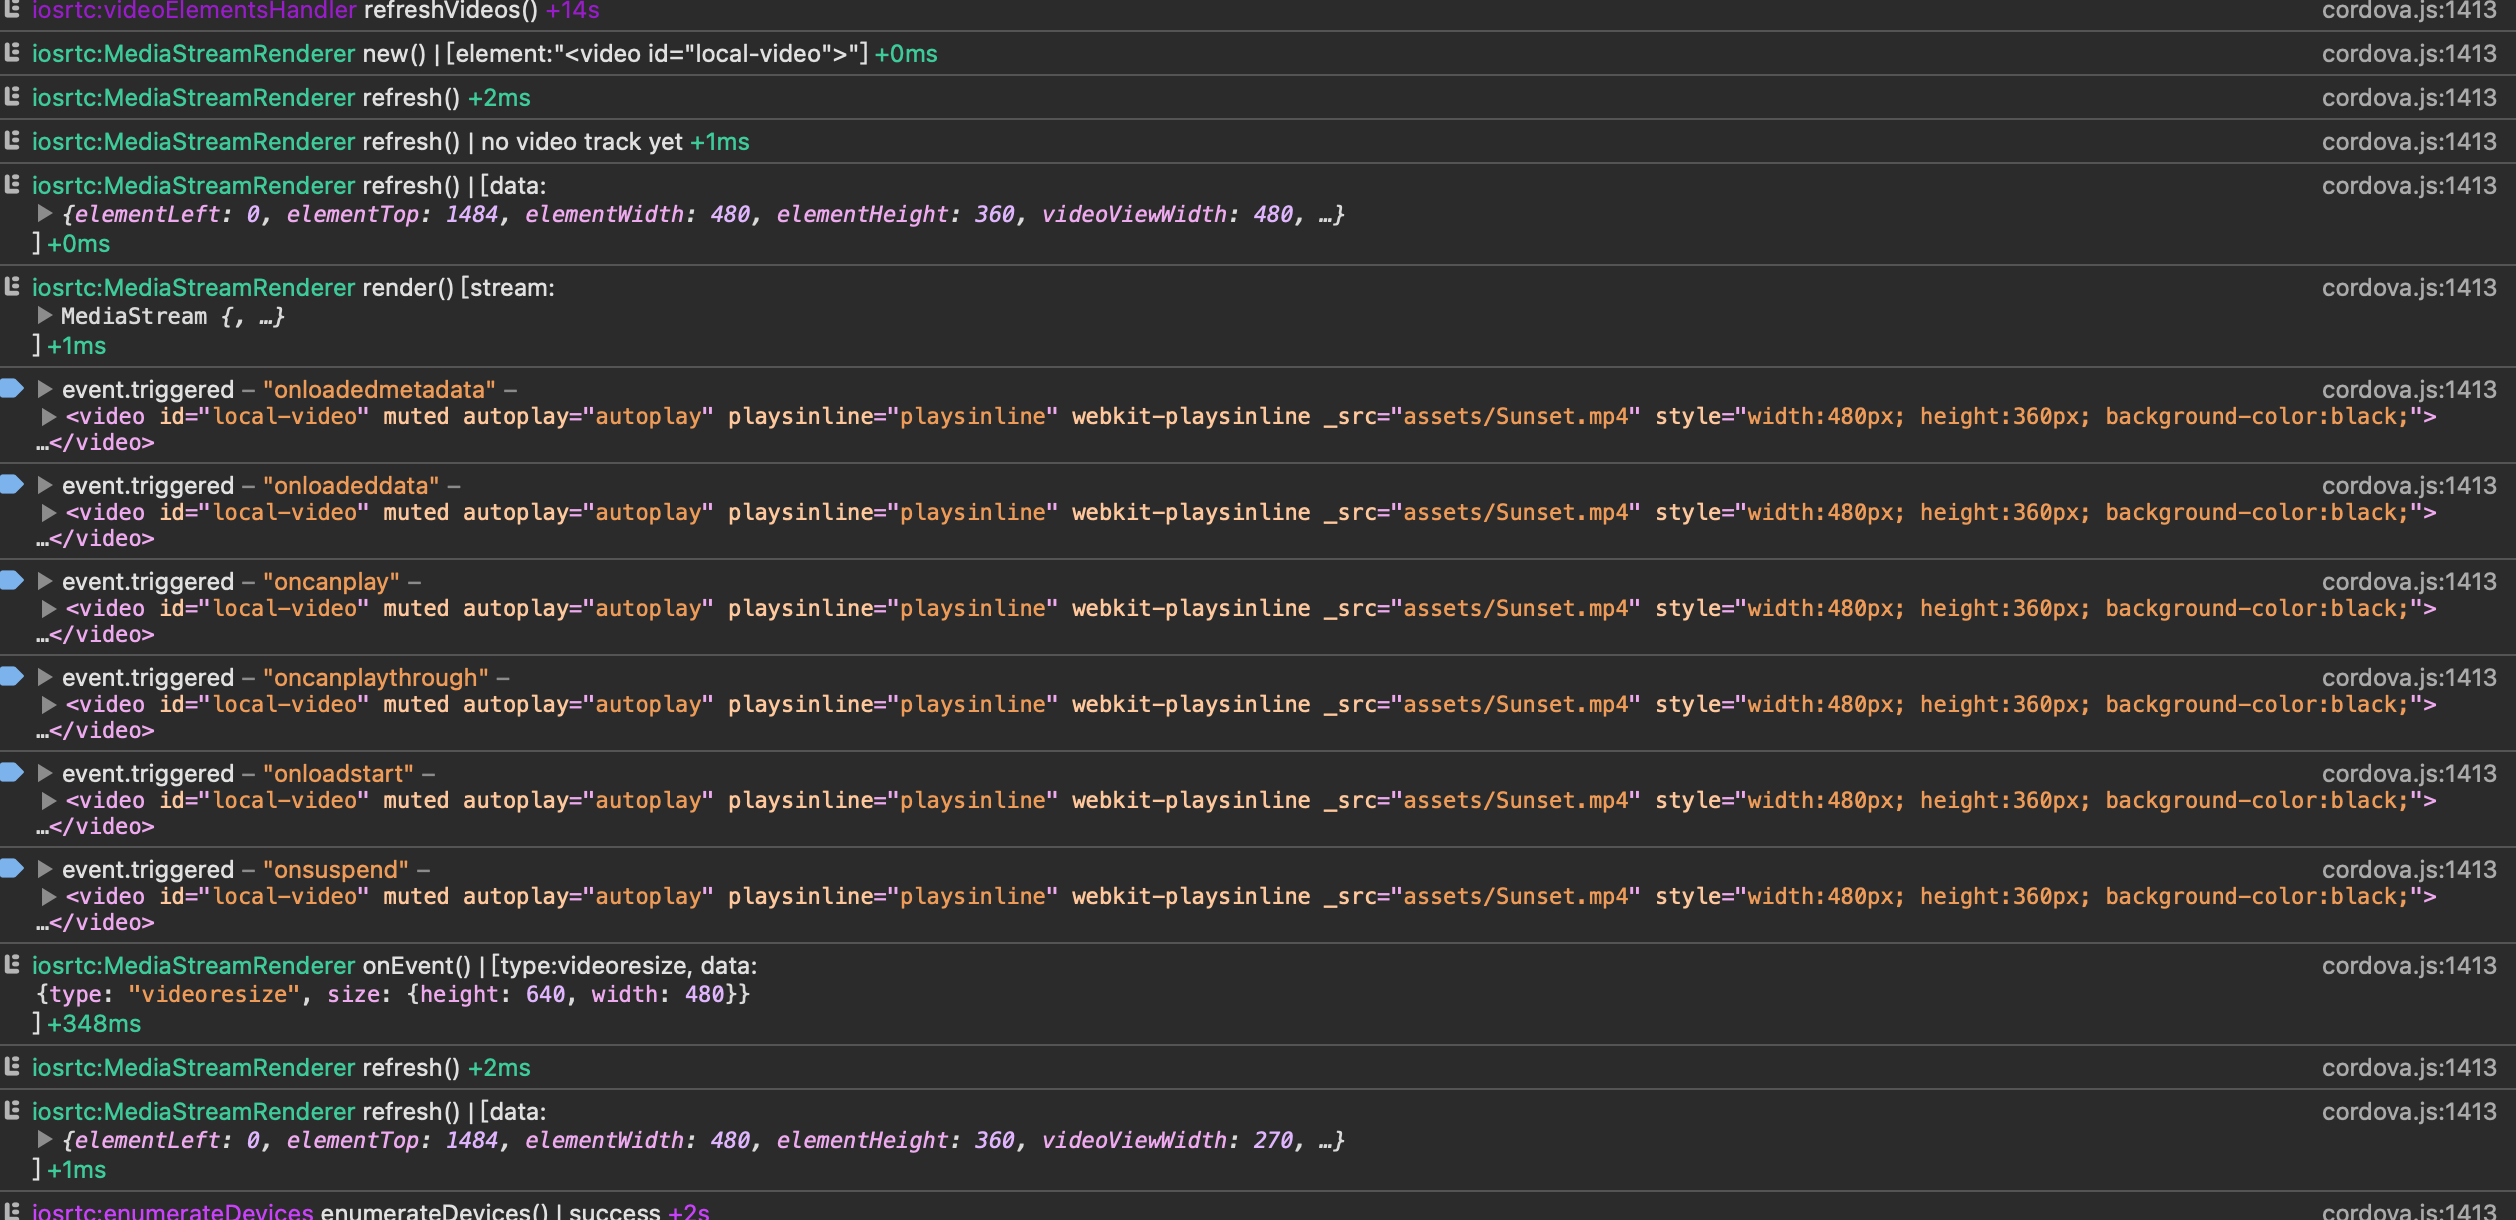Expand video element under oncanplaythrough event

tap(48, 704)
